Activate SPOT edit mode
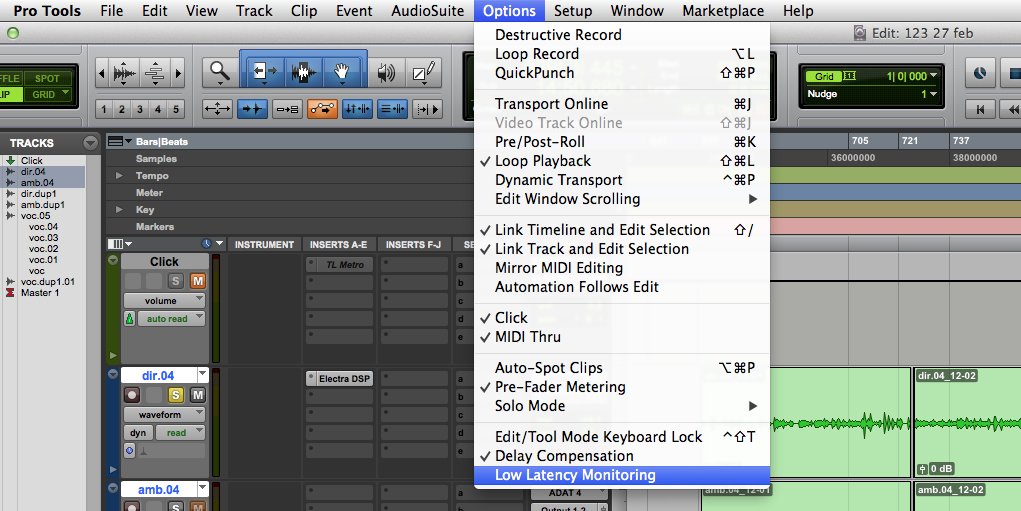Viewport: 1021px width, 511px height. coord(48,78)
